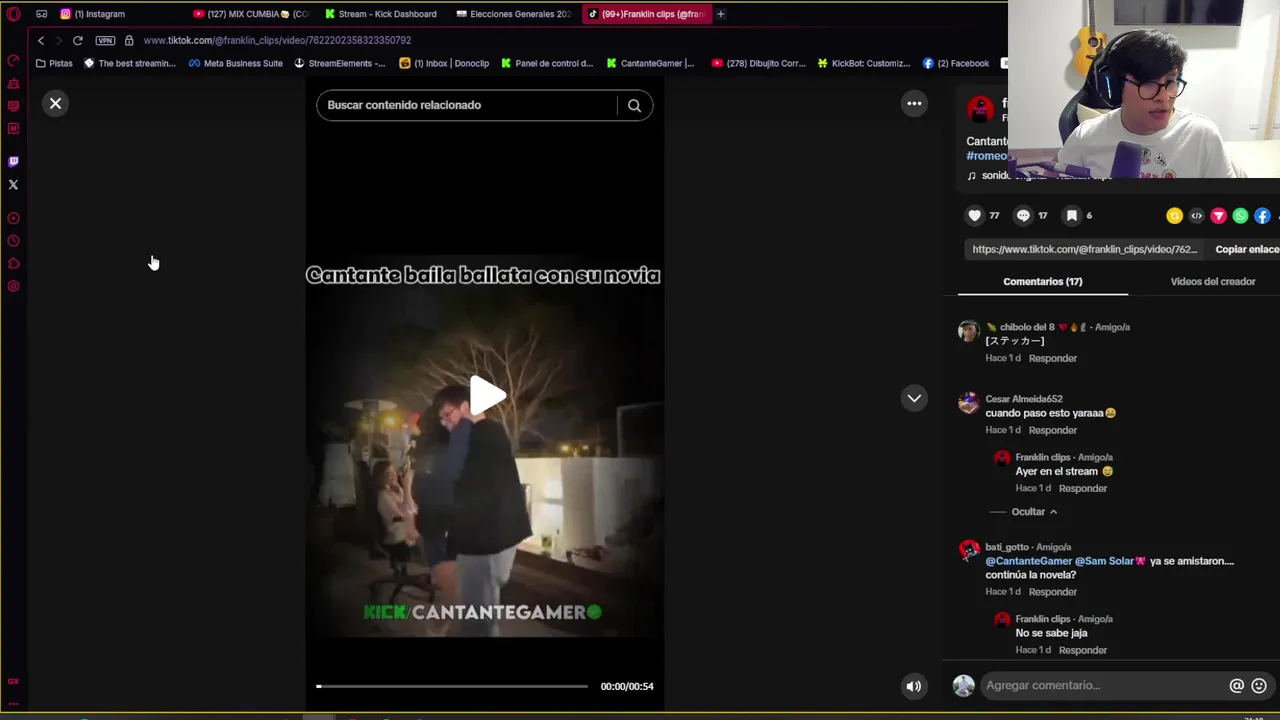The height and width of the screenshot is (720, 1280).
Task: Open the emoji picker in comment box
Action: (x=1259, y=685)
